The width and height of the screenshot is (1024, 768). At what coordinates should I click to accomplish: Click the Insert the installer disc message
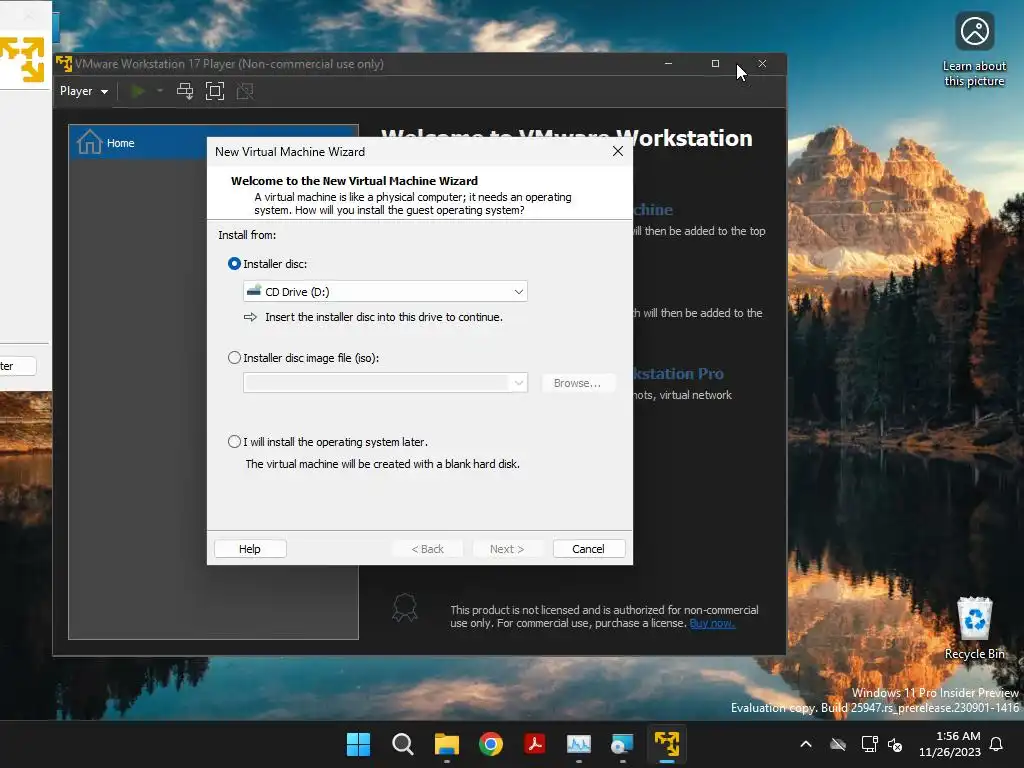[x=384, y=317]
